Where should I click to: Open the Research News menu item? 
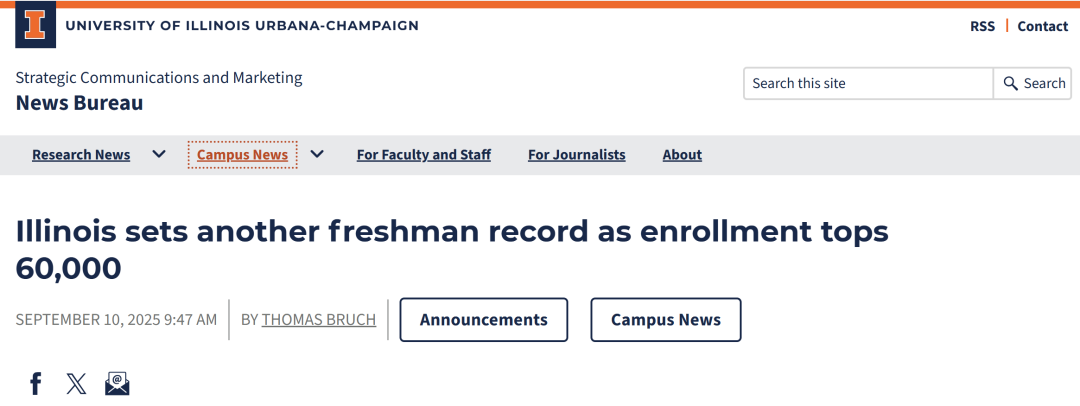pyautogui.click(x=81, y=155)
